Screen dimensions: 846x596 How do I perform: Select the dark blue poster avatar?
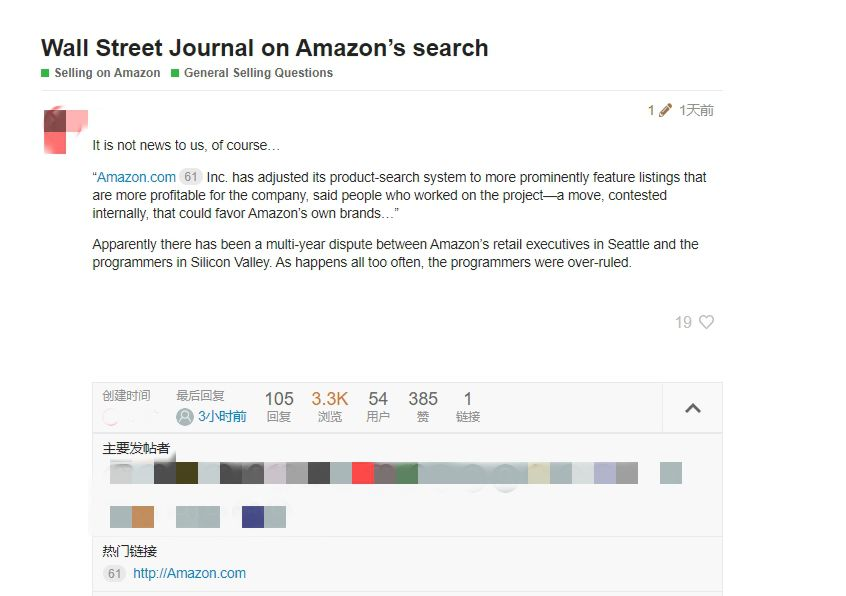pyautogui.click(x=253, y=517)
